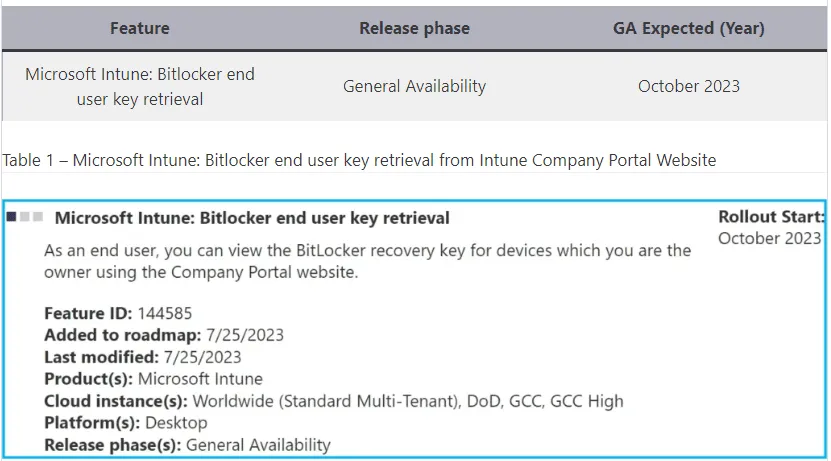Click the Last modified date line
The height and width of the screenshot is (461, 831).
point(142,357)
